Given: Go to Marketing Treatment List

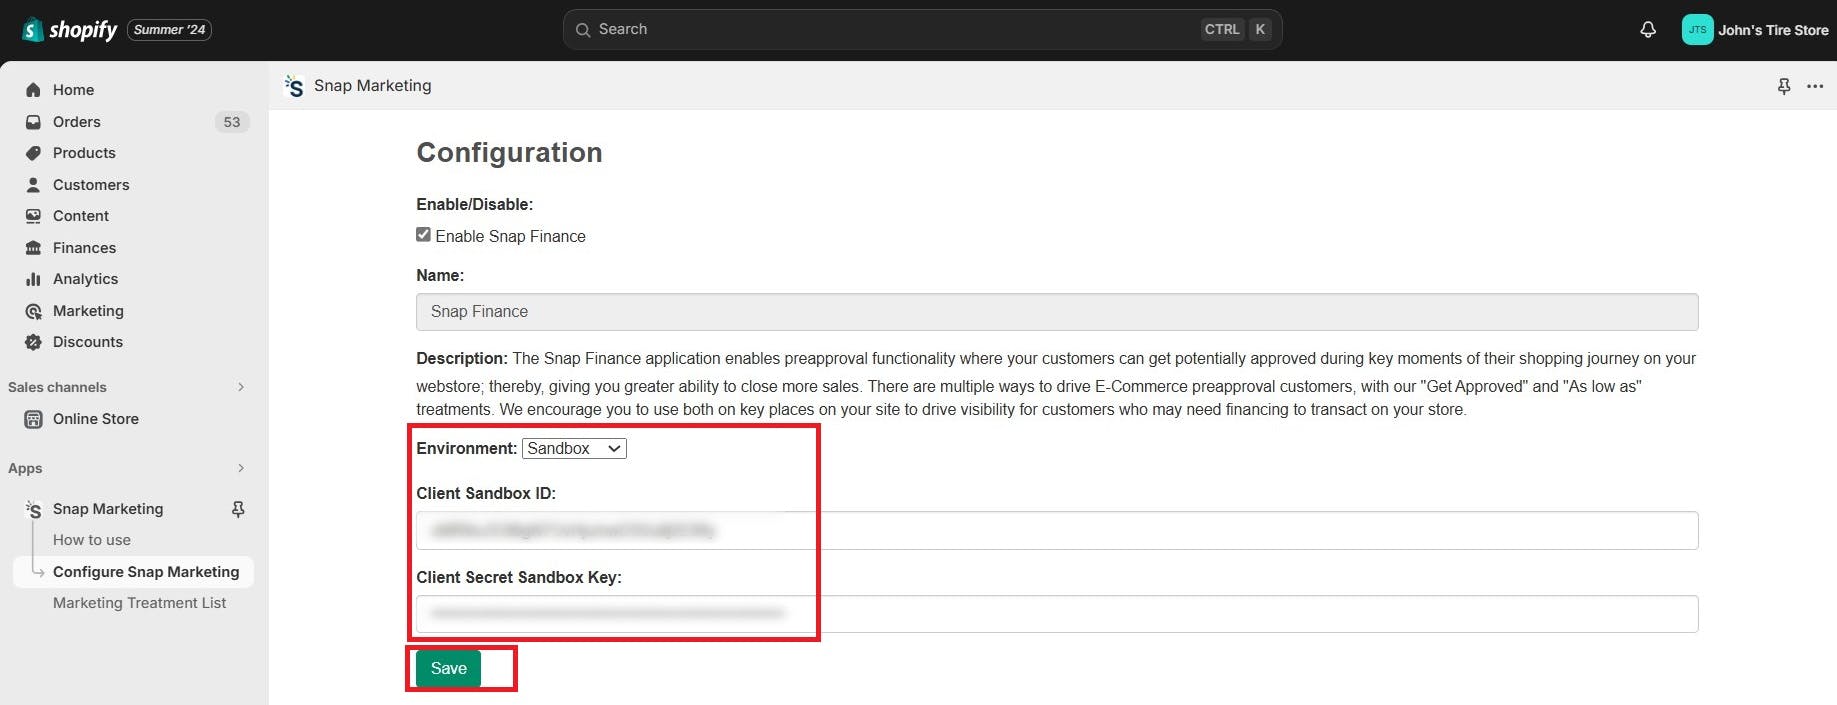Looking at the screenshot, I should (x=139, y=603).
